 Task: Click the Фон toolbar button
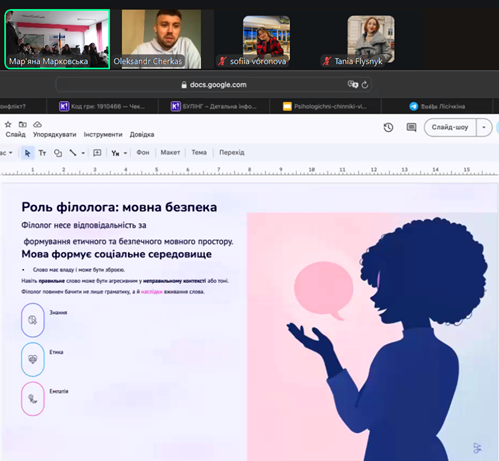point(143,152)
